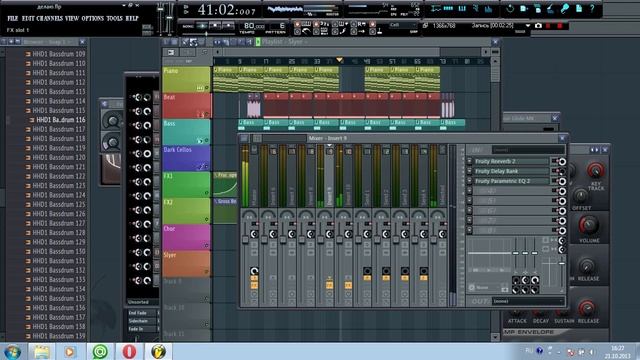
Task: Click the main volume slider at top
Action: (160, 9)
